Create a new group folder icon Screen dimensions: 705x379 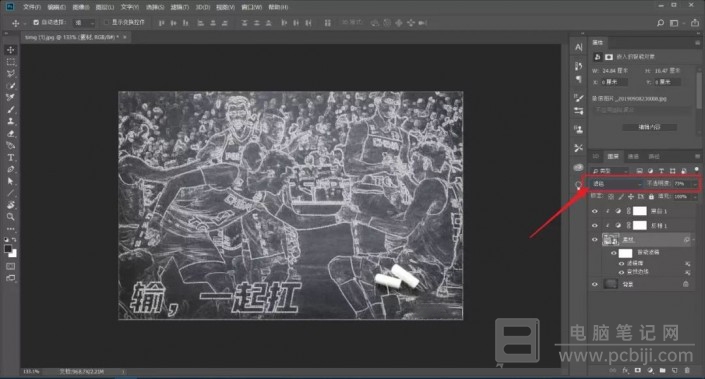click(662, 370)
